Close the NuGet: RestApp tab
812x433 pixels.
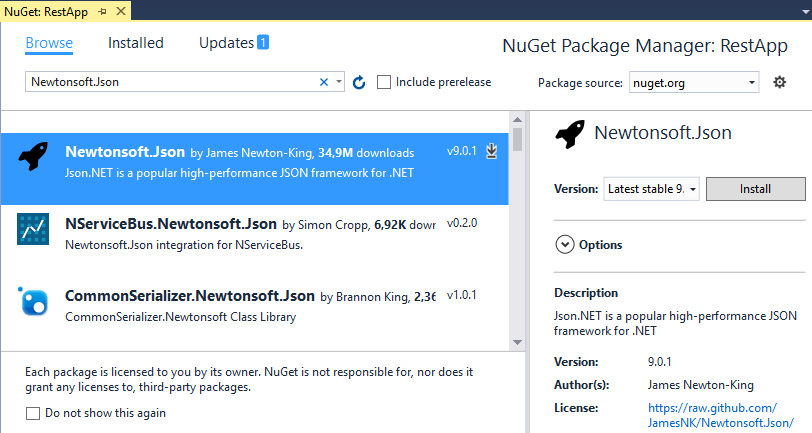coord(121,11)
